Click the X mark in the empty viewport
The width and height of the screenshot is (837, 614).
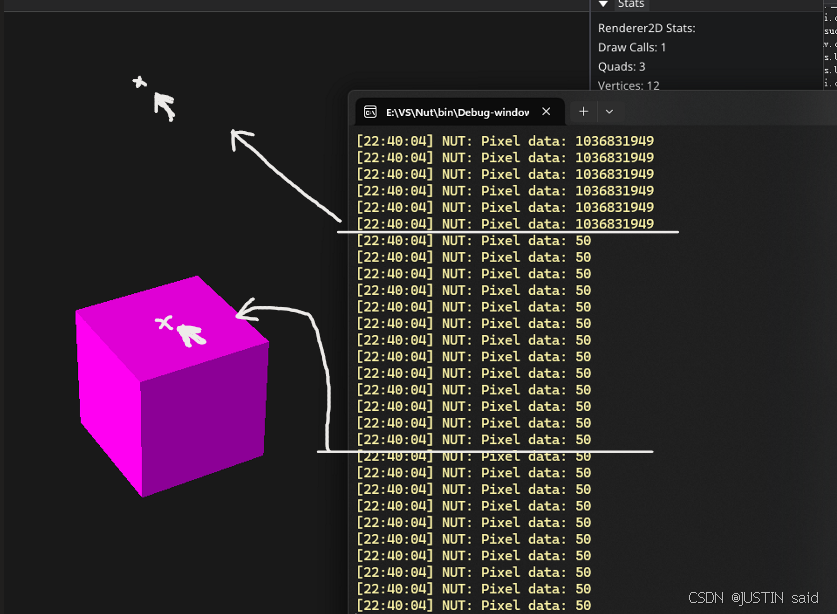(140, 82)
